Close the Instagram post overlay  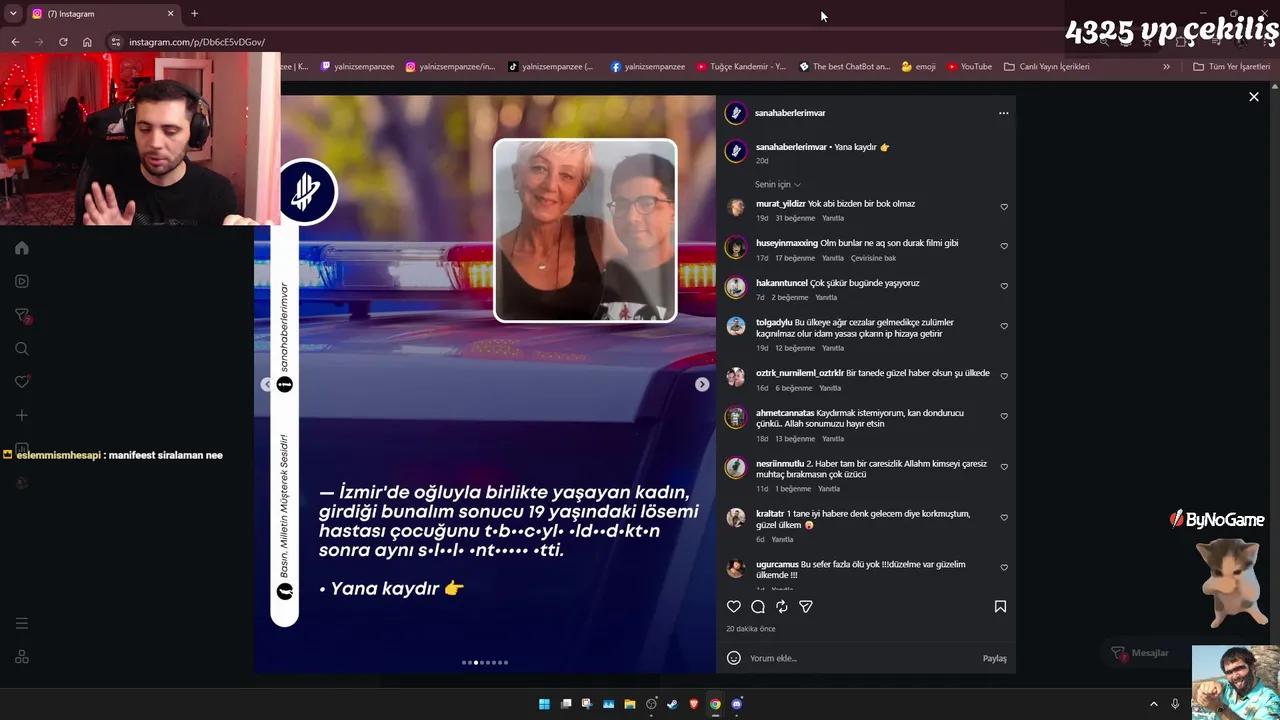tap(1253, 97)
